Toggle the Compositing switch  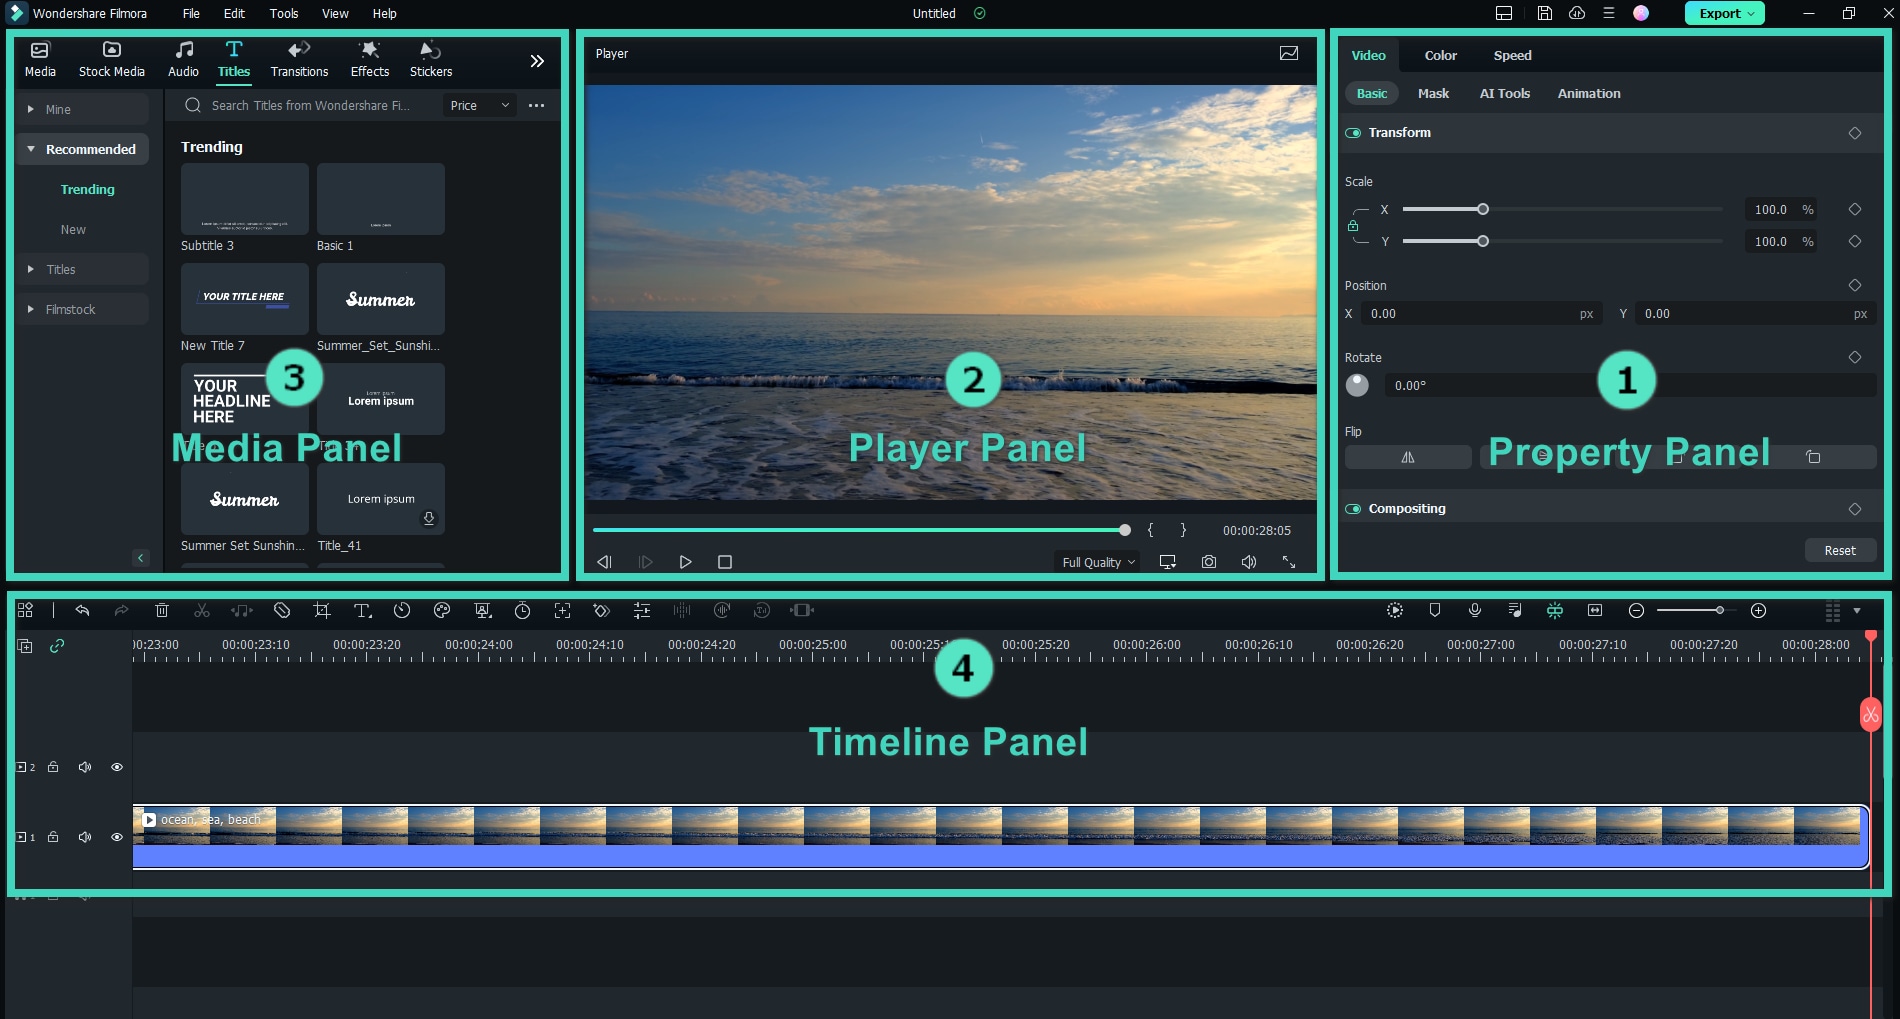pyautogui.click(x=1353, y=509)
